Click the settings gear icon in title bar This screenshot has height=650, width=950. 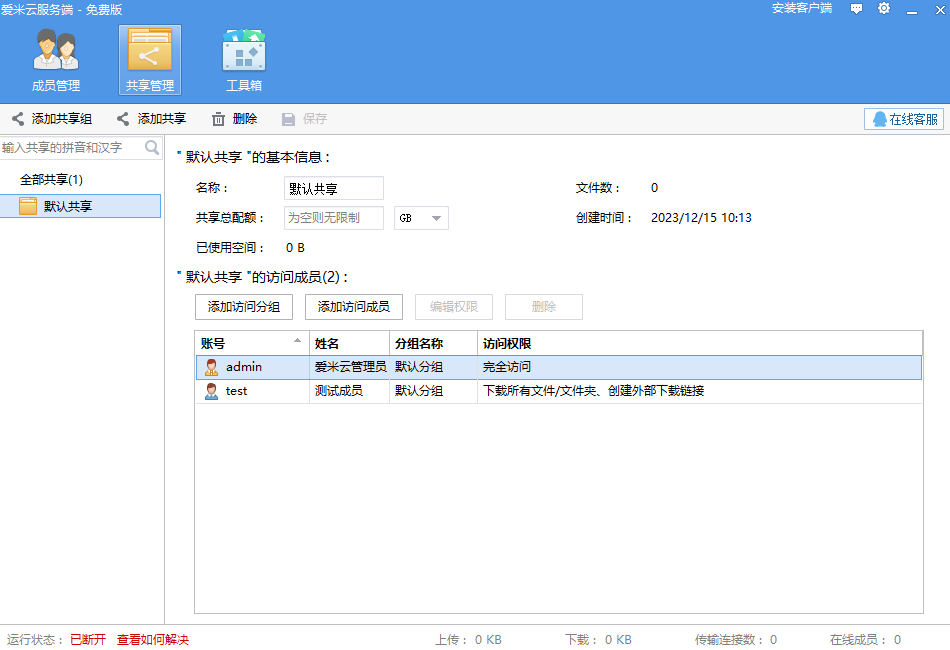click(884, 9)
